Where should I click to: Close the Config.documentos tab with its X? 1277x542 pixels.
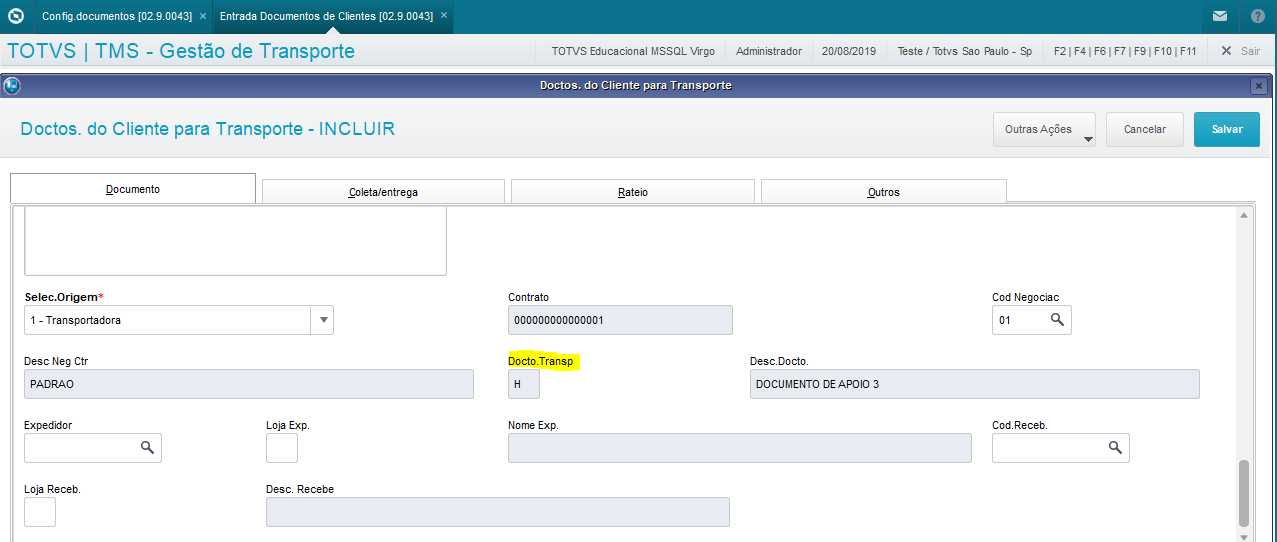coord(203,17)
